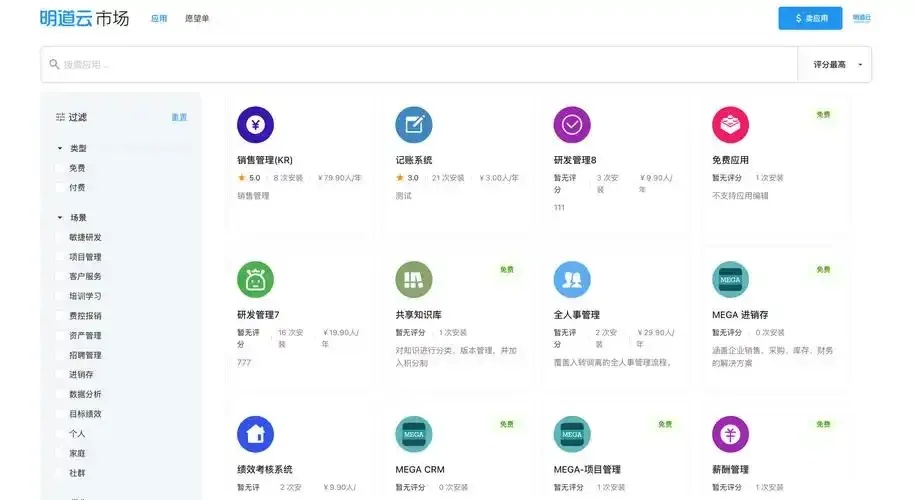
Task: Open the 共享知识库 app icon
Action: click(414, 280)
